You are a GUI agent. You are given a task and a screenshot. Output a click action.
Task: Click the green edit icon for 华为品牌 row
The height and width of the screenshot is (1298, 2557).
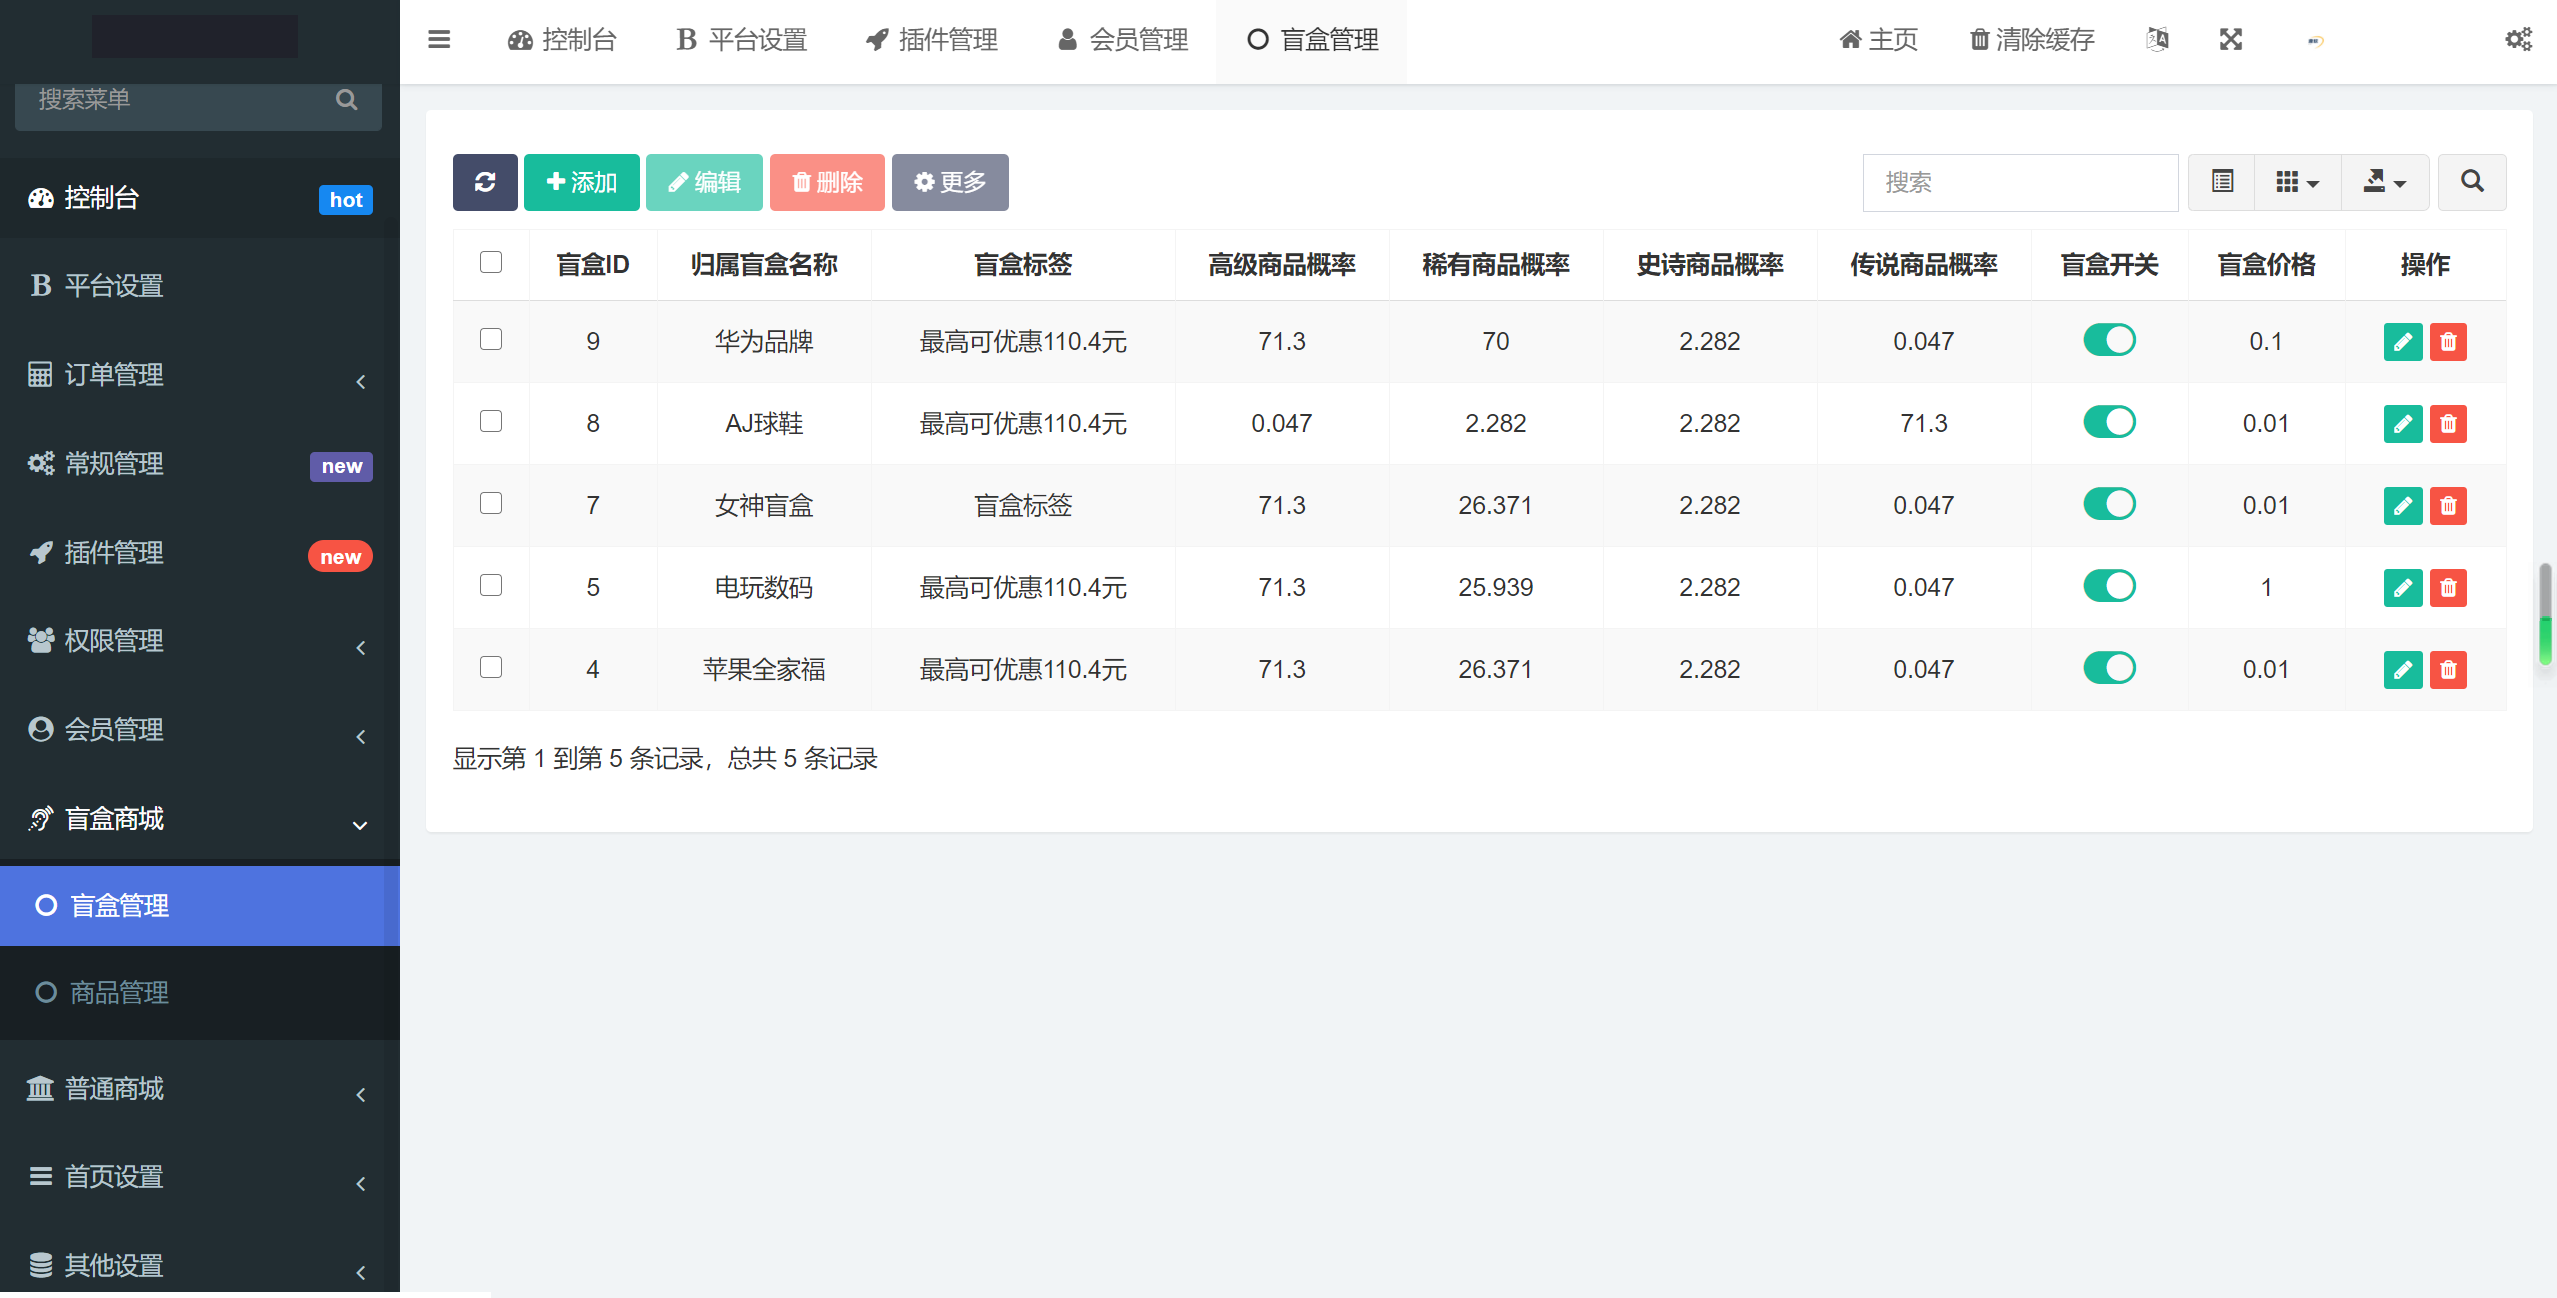2402,342
